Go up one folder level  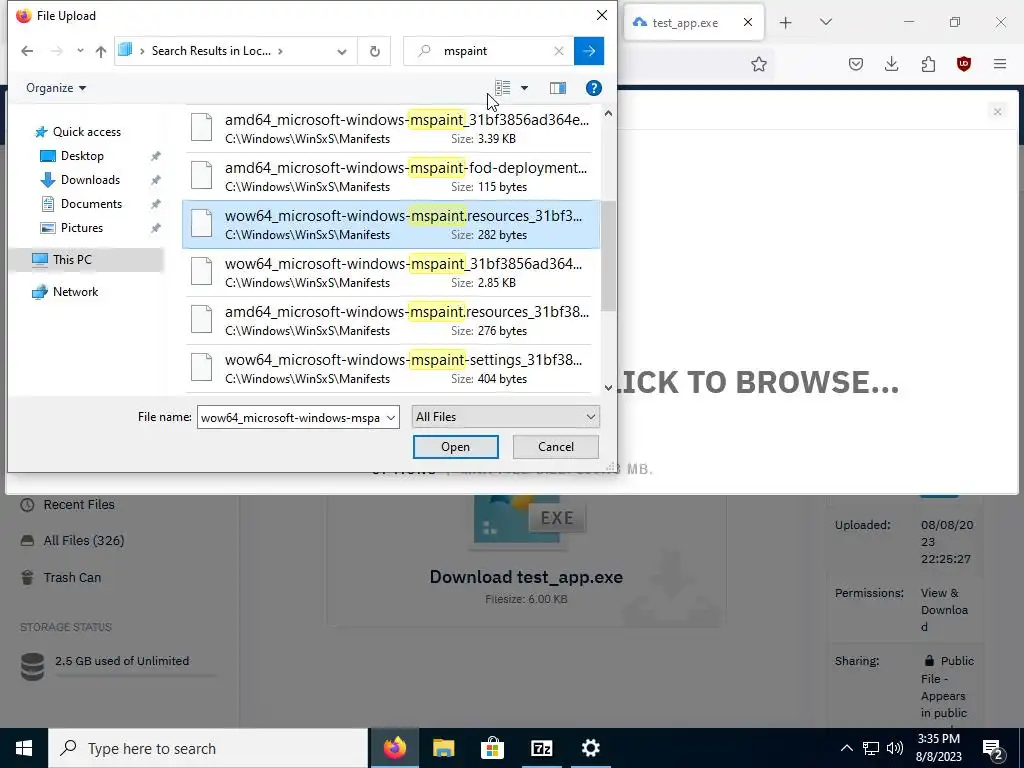[101, 51]
